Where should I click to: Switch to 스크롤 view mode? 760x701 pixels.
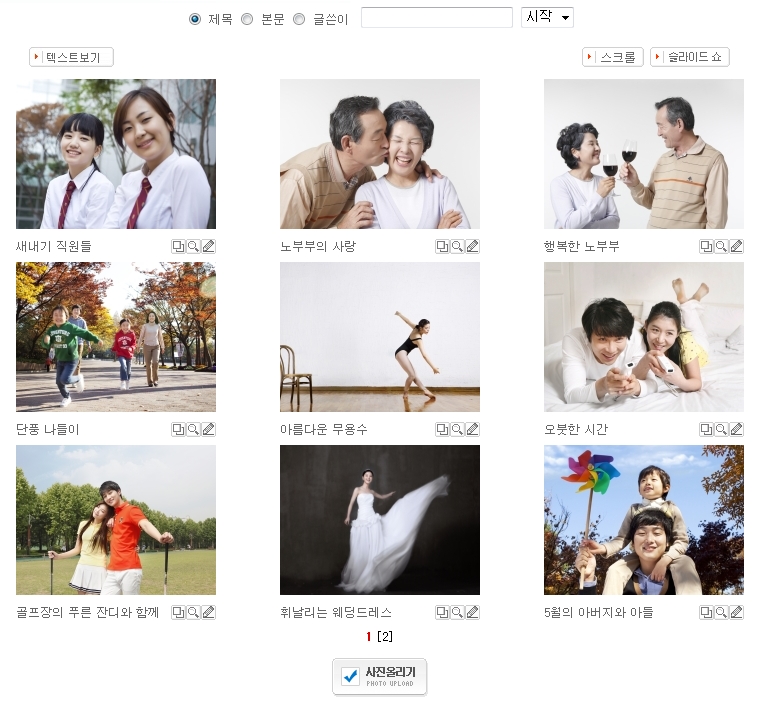click(x=612, y=57)
